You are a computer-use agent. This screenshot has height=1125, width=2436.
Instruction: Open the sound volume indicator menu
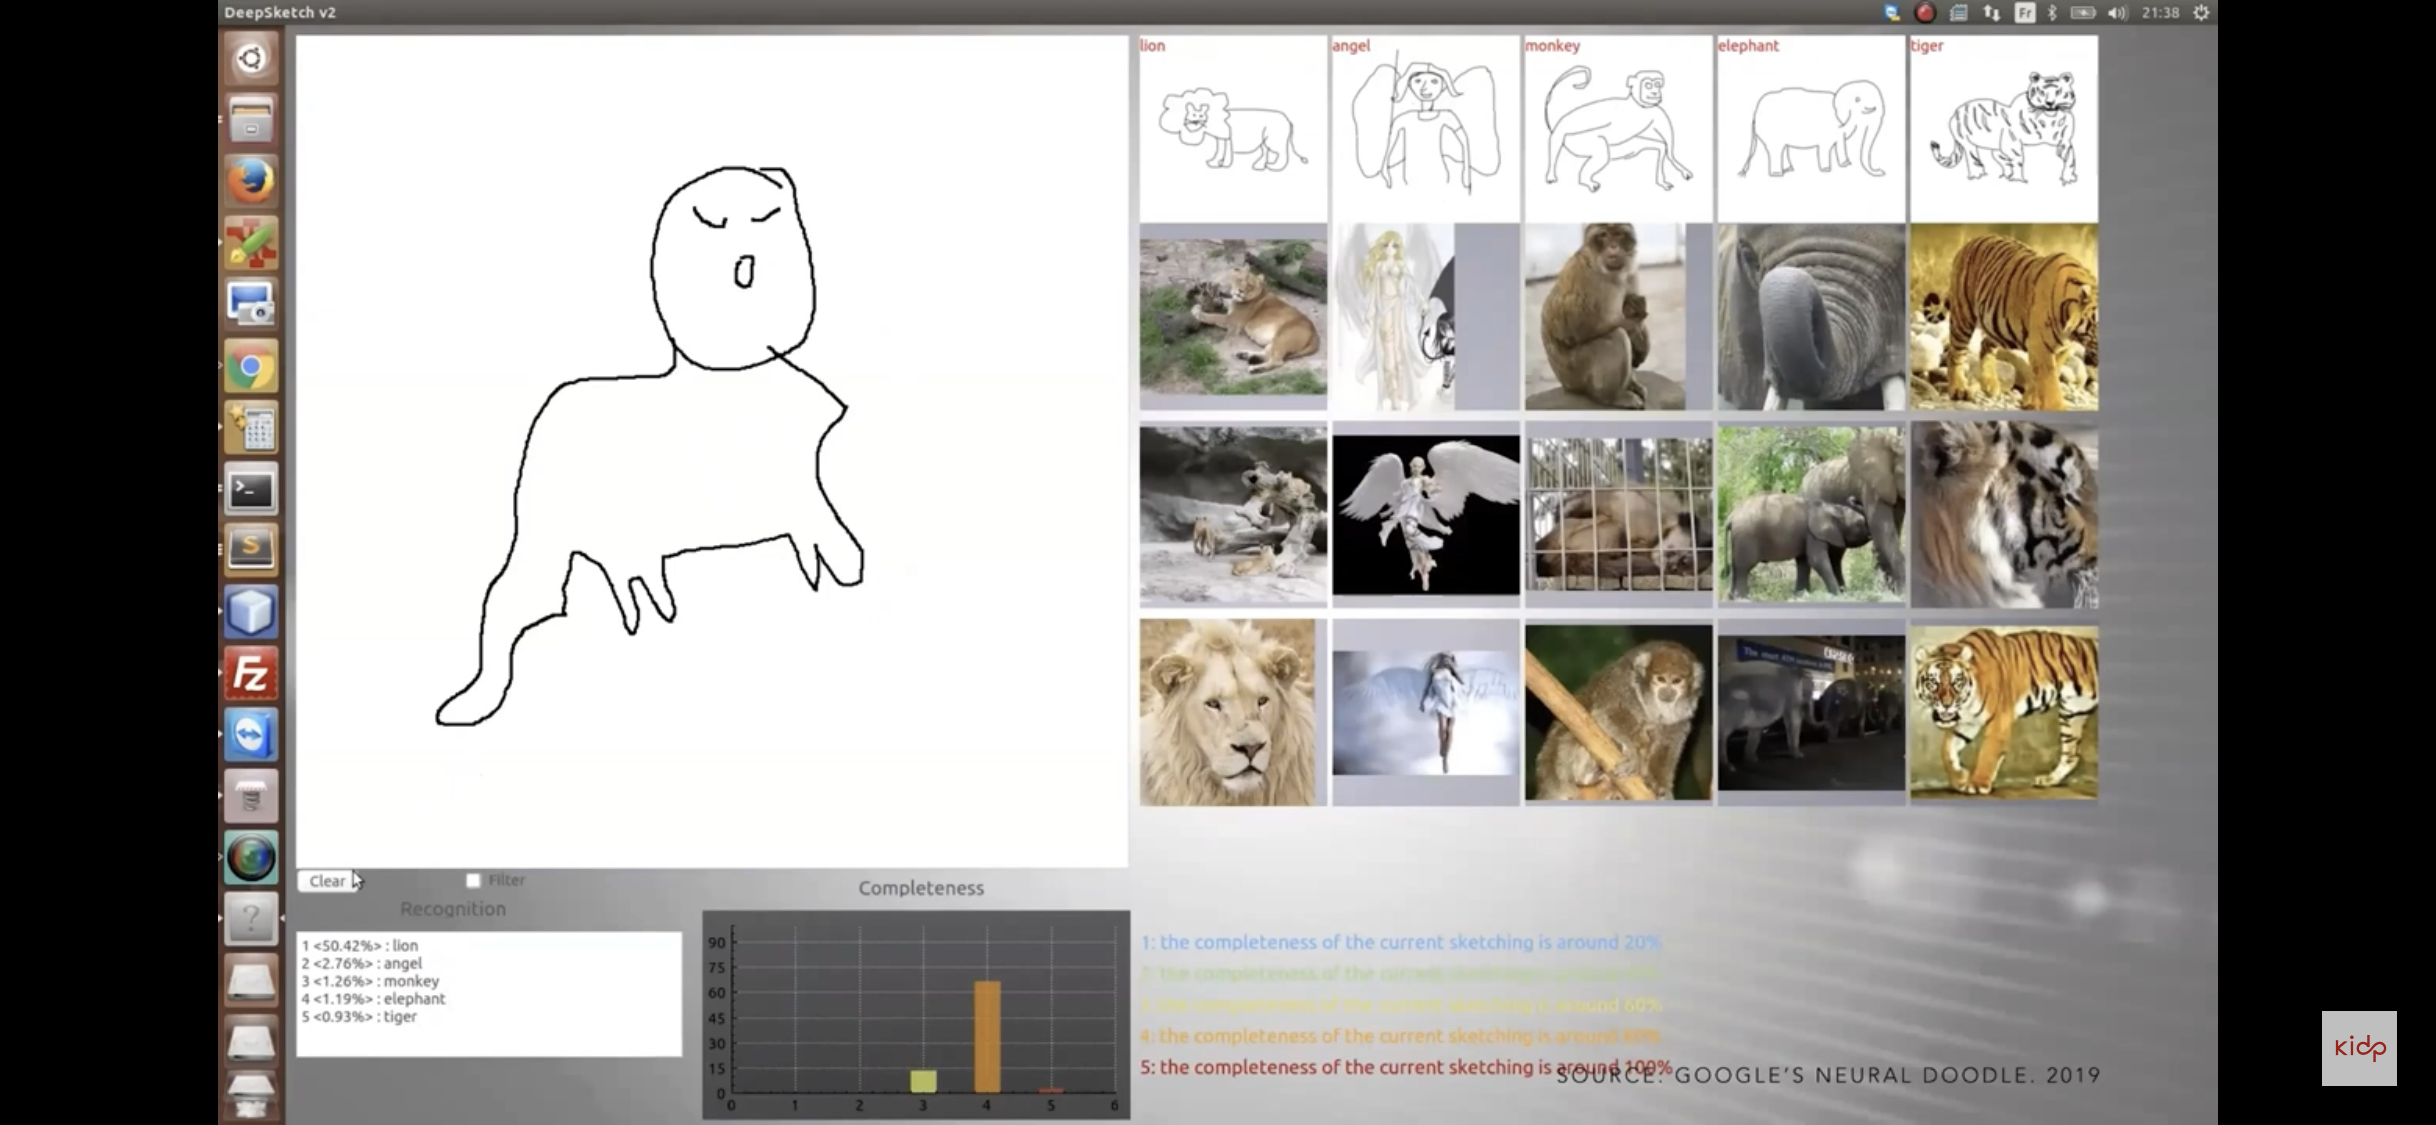click(2117, 13)
